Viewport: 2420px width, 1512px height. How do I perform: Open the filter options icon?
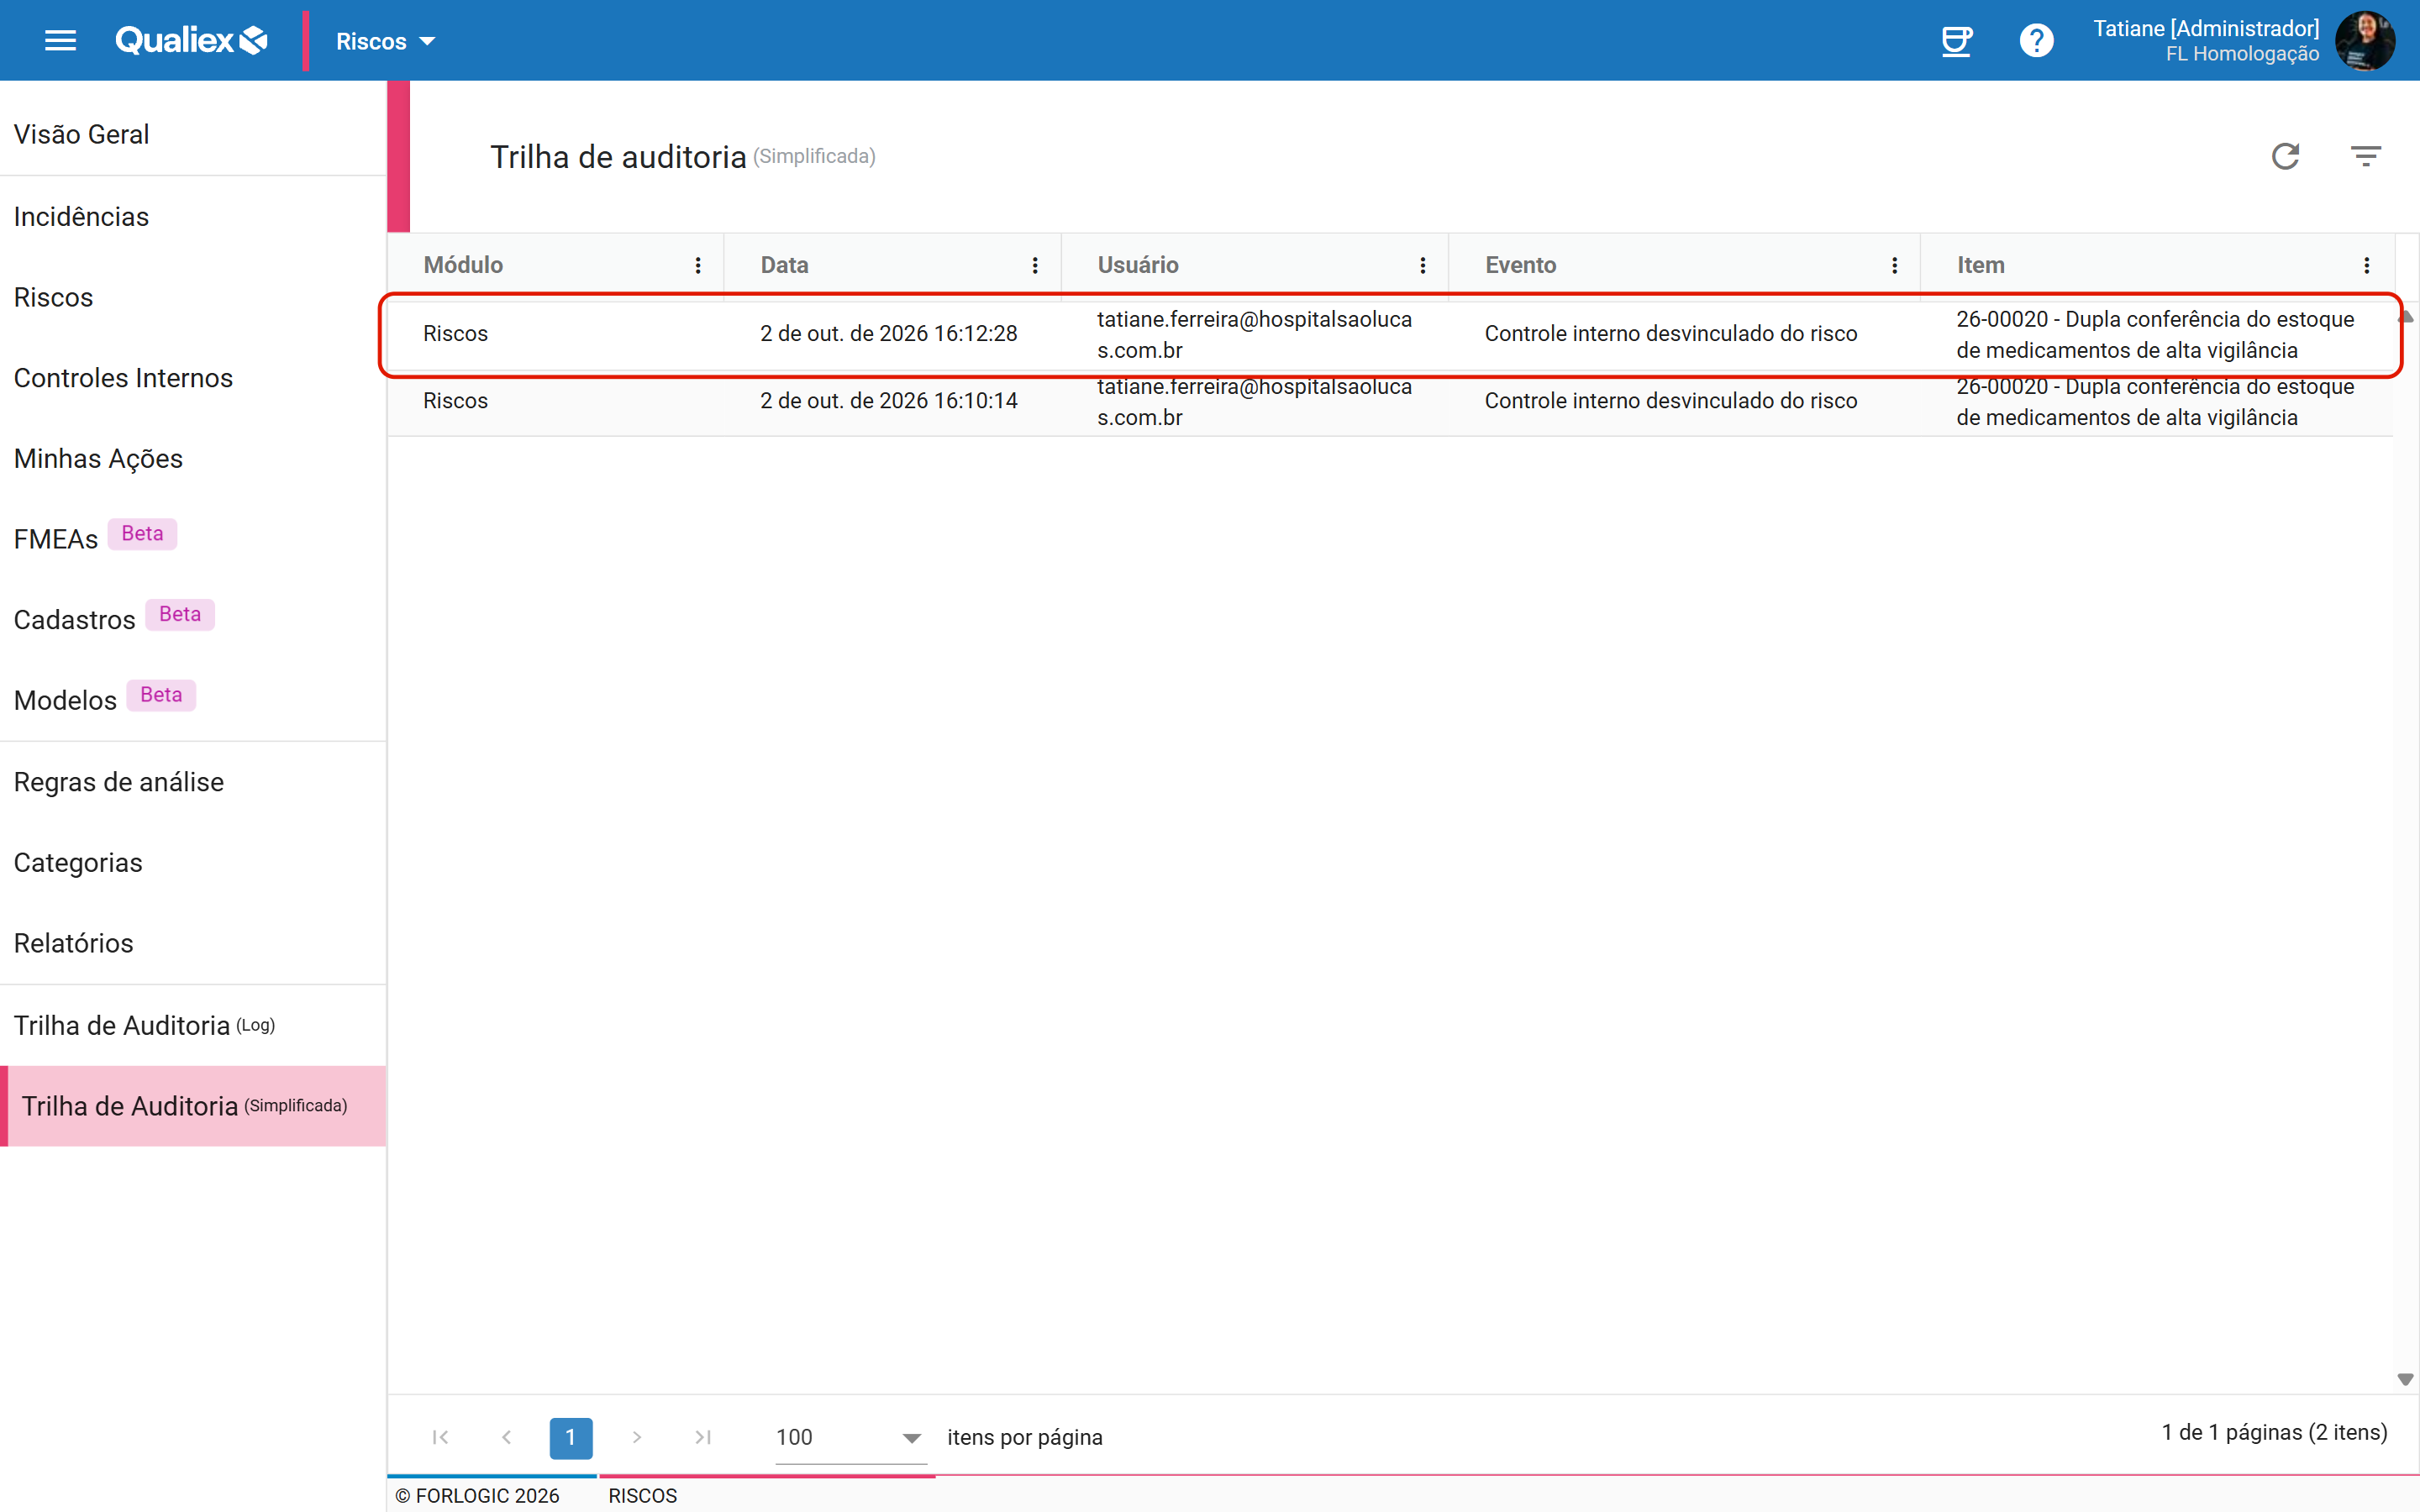click(x=2365, y=156)
